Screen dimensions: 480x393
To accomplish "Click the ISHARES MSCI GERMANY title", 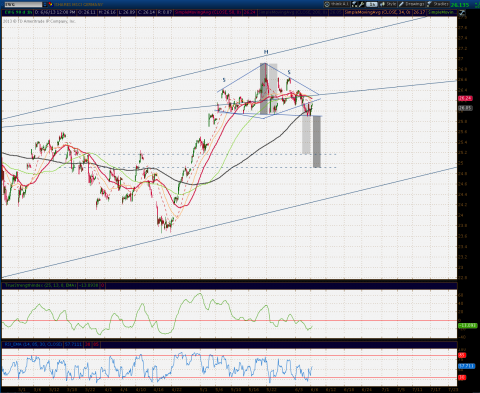I will click(x=78, y=5).
